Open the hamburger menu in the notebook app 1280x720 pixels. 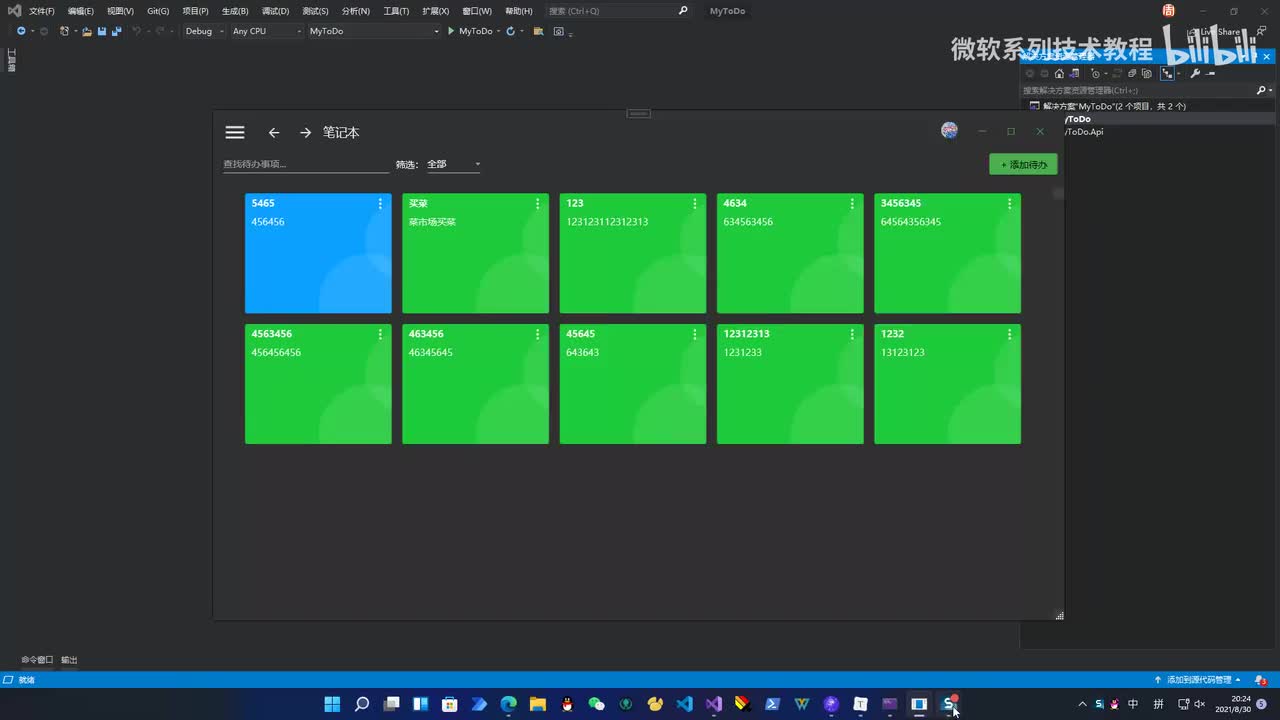coord(235,132)
